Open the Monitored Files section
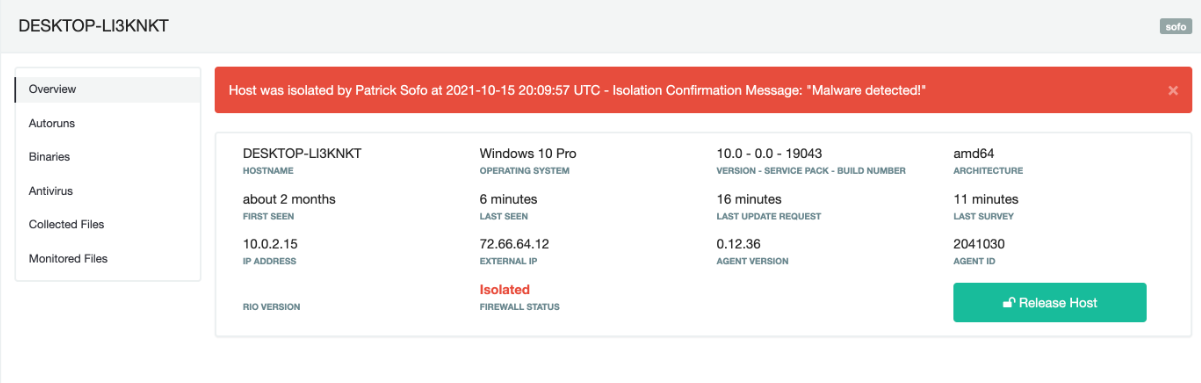1201x383 pixels. tap(108, 259)
